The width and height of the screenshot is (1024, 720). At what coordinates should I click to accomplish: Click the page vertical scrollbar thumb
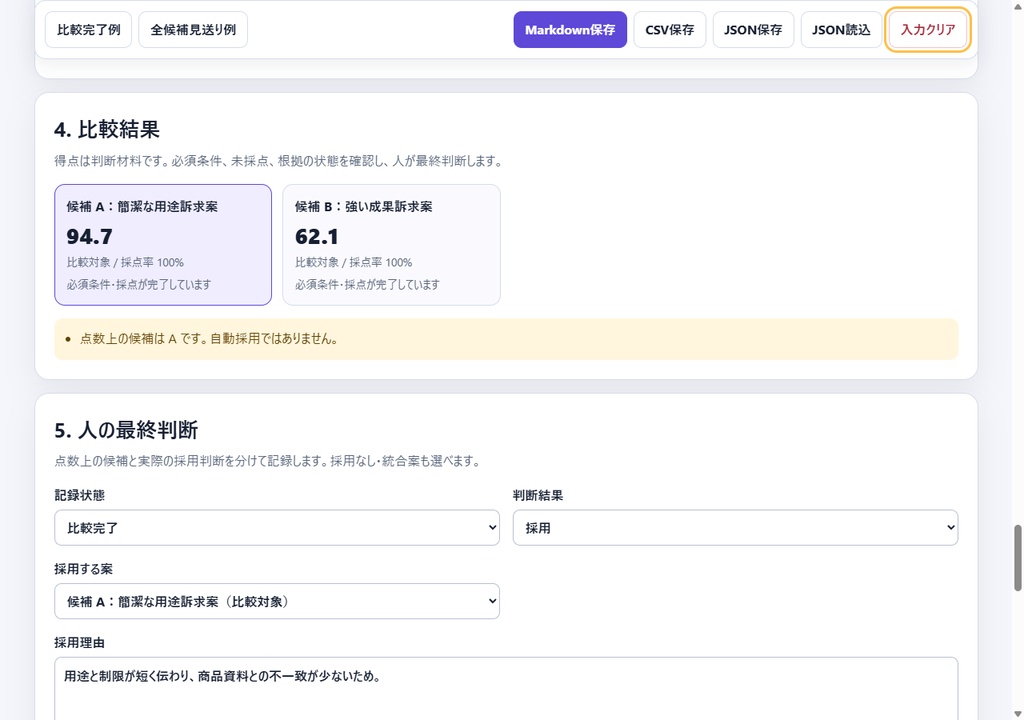click(x=1017, y=557)
